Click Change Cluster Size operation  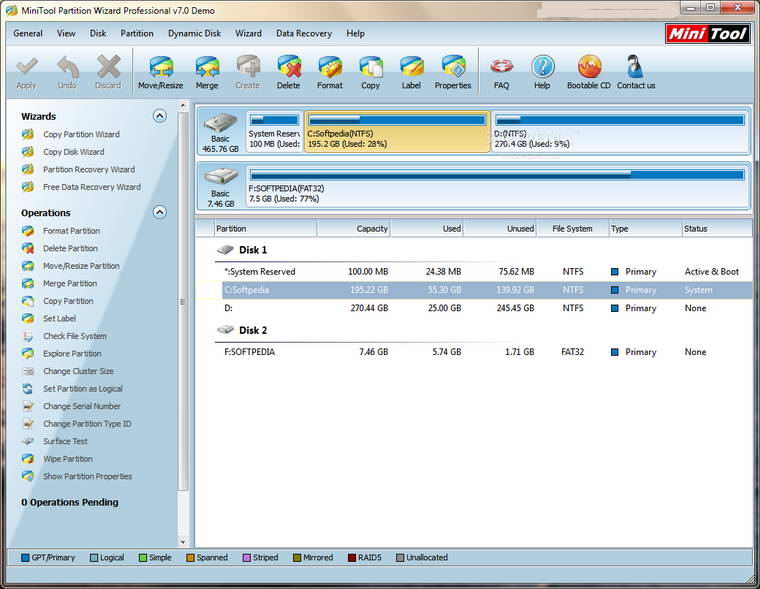tap(79, 371)
